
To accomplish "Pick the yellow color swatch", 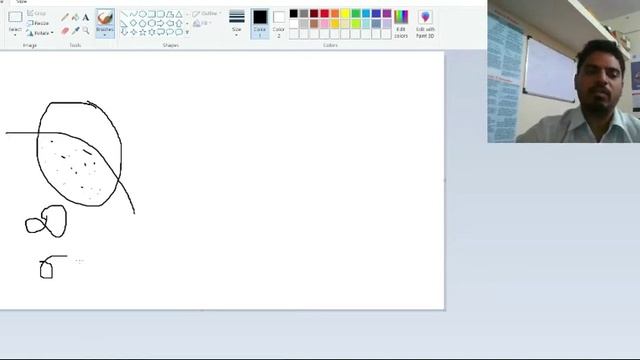I will tap(345, 13).
